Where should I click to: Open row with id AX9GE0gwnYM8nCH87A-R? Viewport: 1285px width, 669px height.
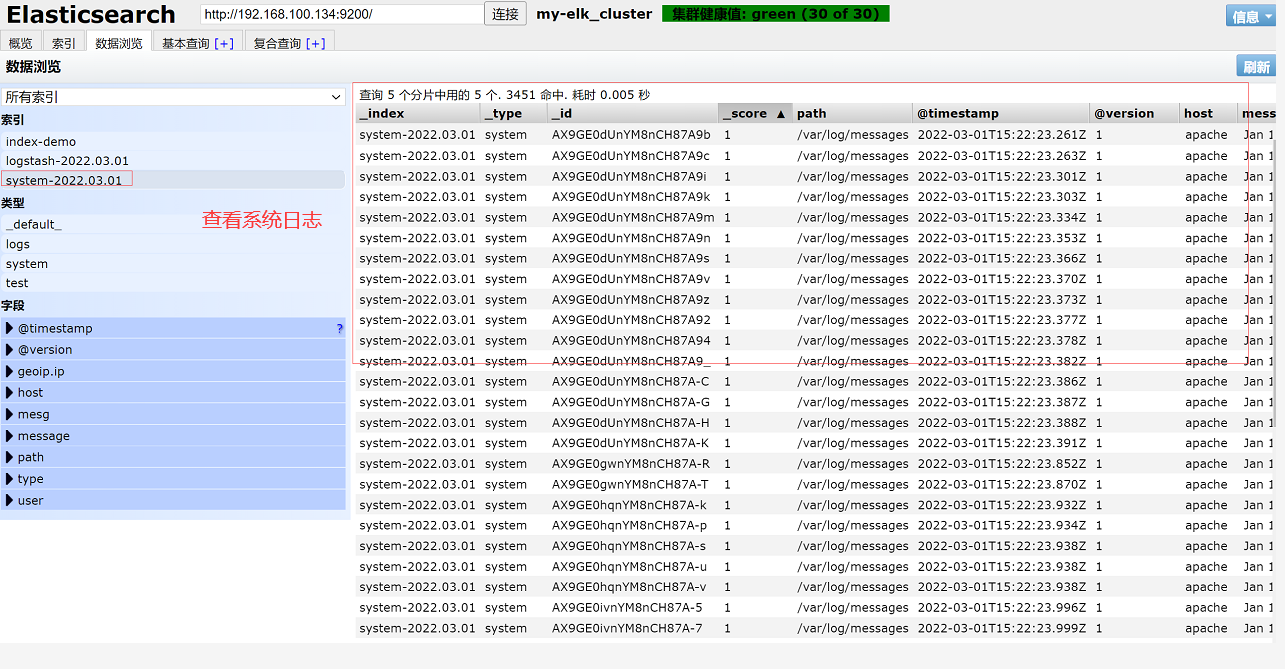631,464
